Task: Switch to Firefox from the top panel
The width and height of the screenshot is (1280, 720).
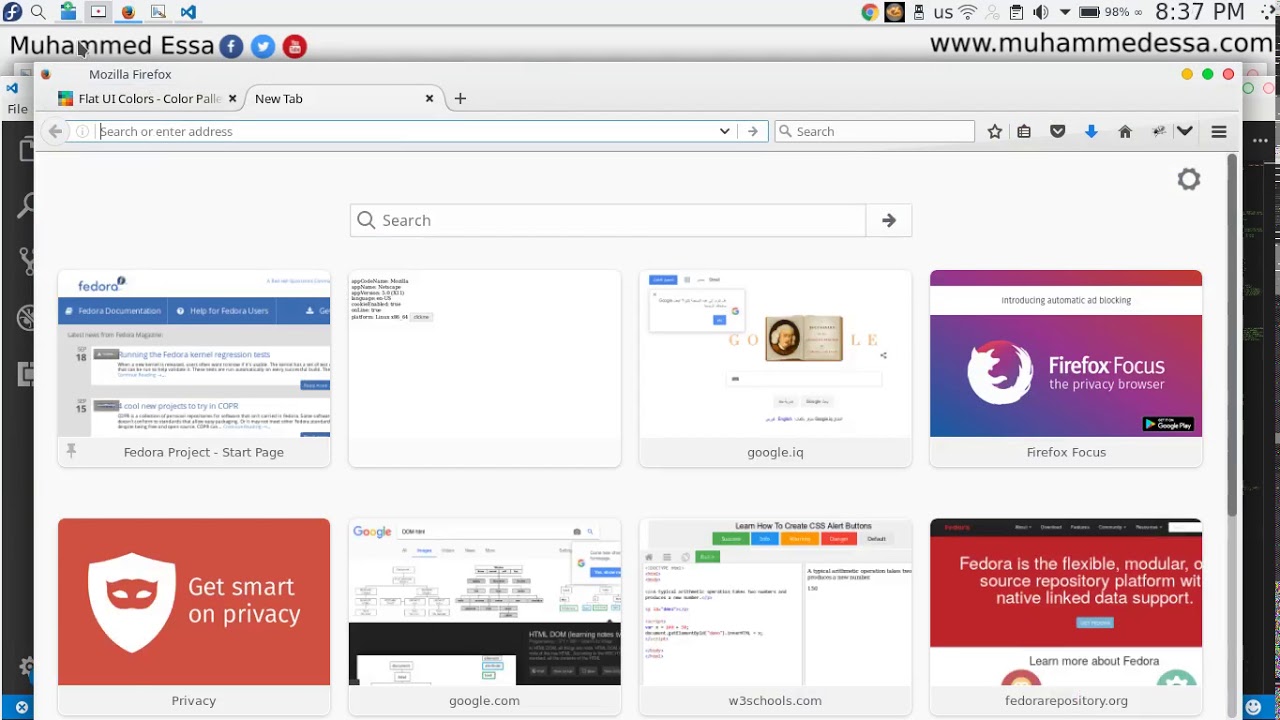Action: pyautogui.click(x=128, y=12)
